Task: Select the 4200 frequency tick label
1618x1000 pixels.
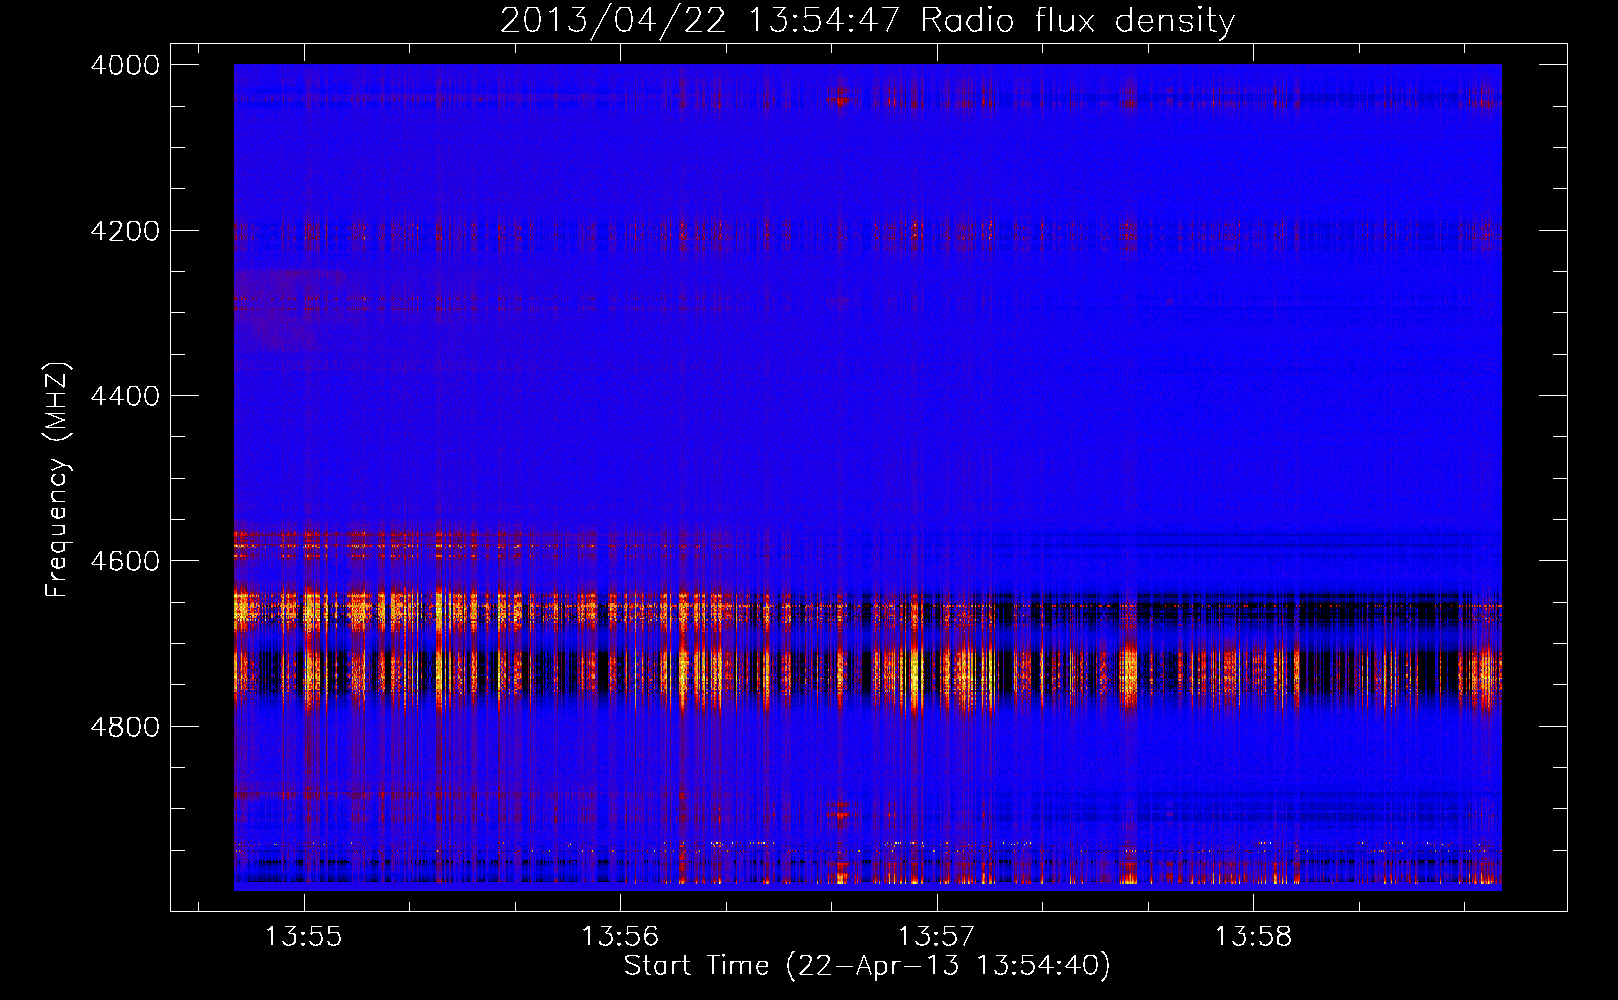Action: pos(125,231)
